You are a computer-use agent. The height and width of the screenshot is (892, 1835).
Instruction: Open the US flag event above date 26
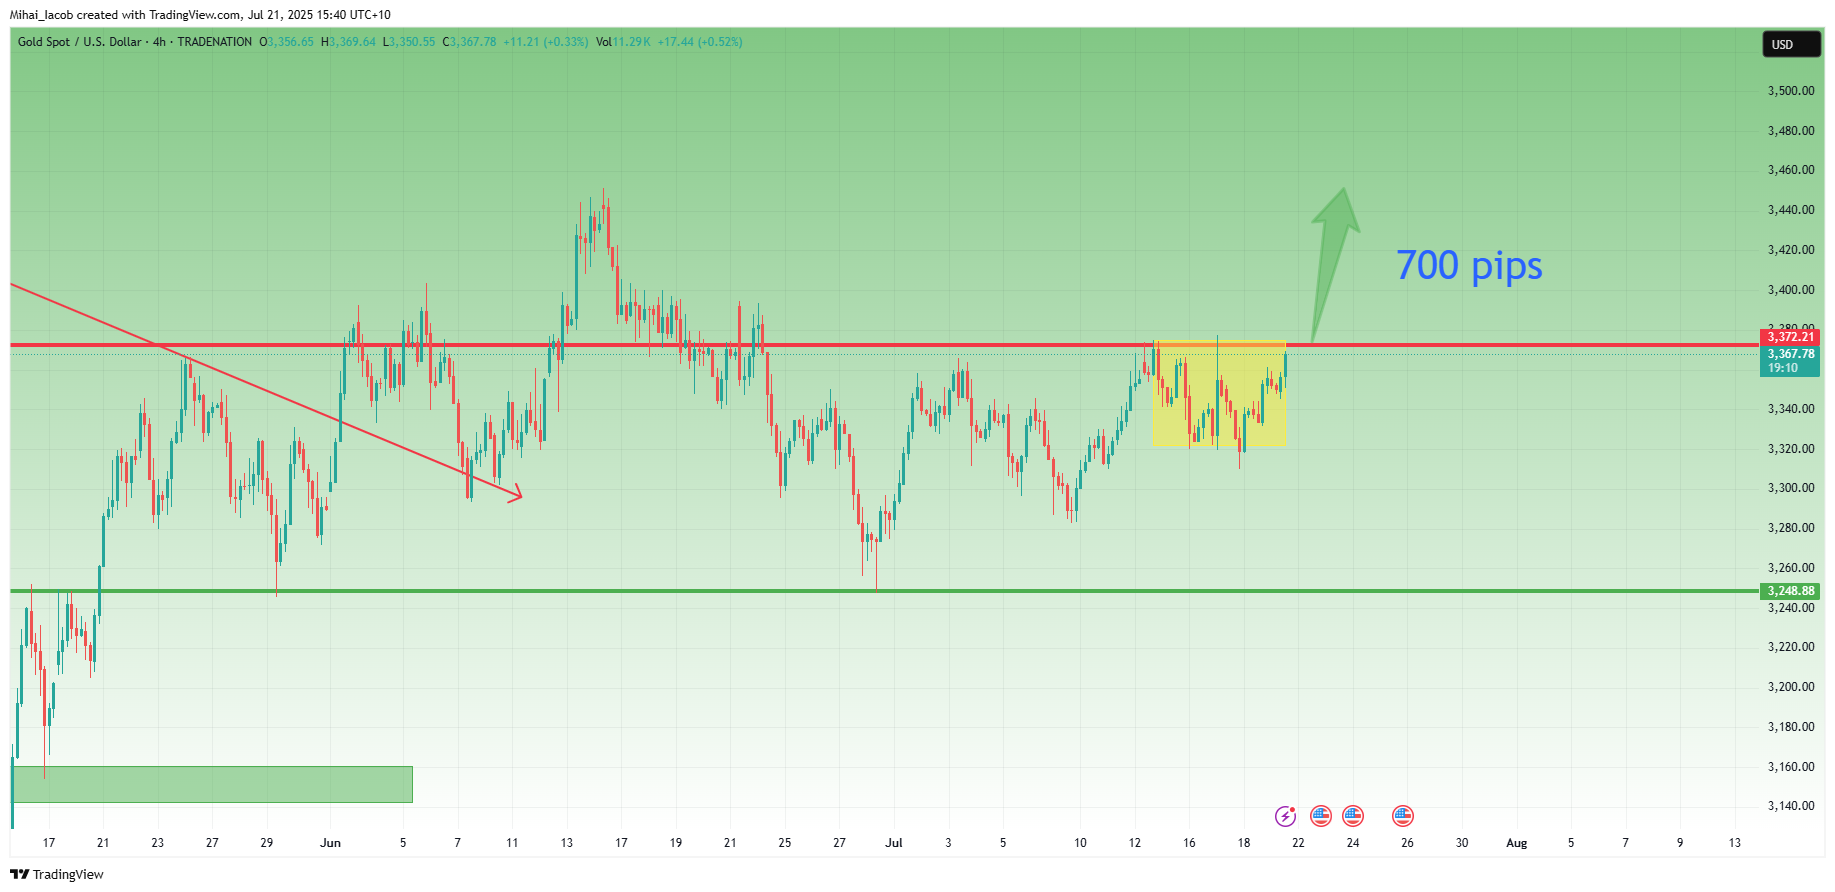1403,816
